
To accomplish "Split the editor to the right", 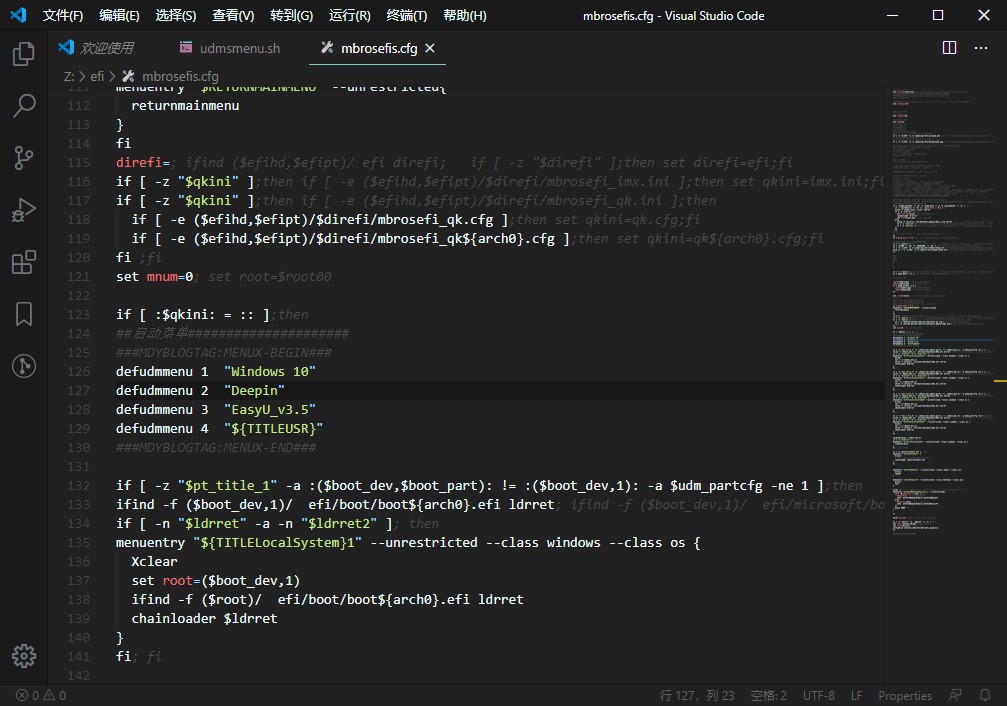I will [949, 48].
